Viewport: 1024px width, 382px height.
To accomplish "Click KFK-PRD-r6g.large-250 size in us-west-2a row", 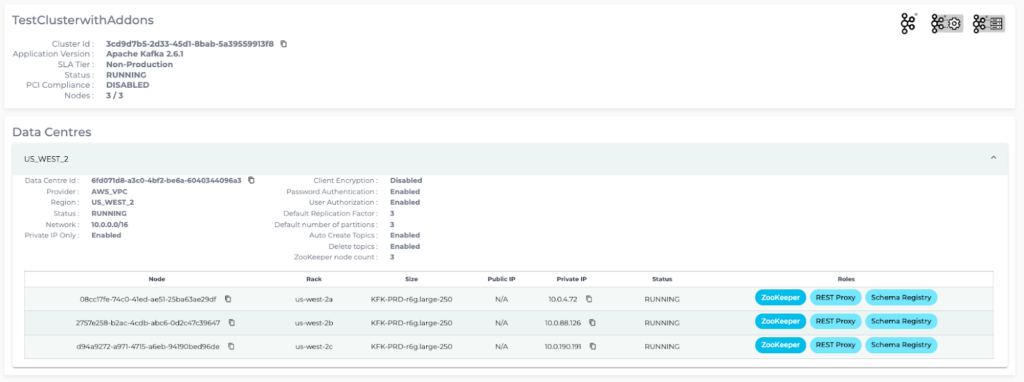I will (x=411, y=299).
